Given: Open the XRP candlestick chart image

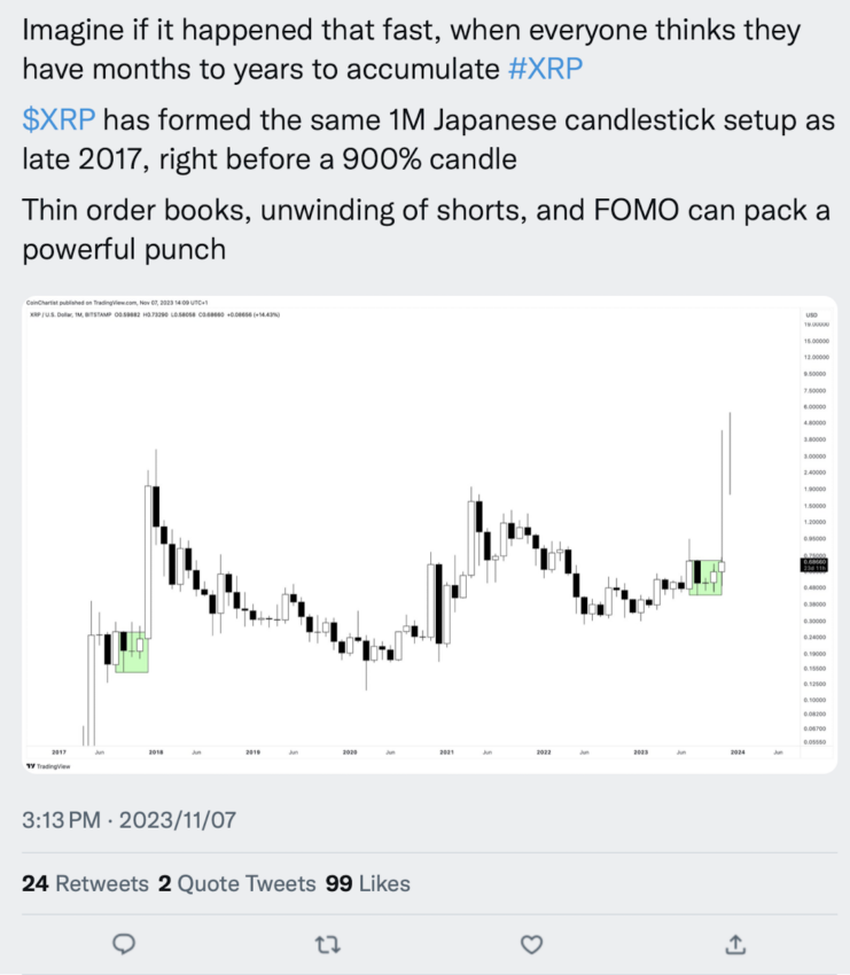Looking at the screenshot, I should (x=425, y=530).
